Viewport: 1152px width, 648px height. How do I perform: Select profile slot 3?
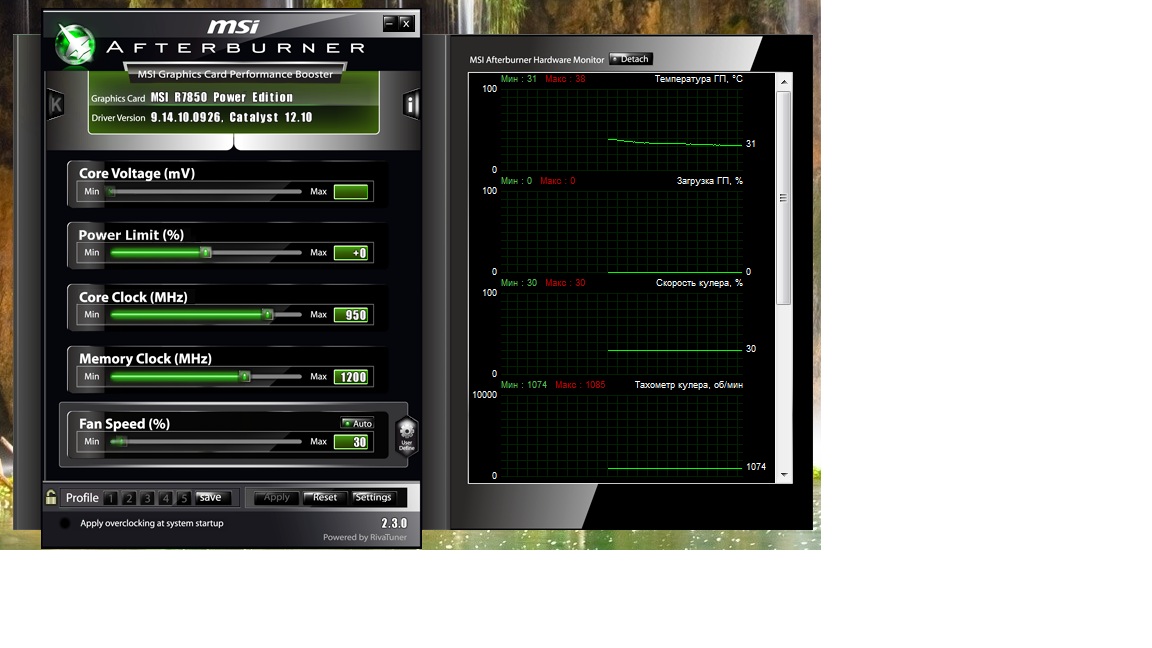[x=147, y=498]
